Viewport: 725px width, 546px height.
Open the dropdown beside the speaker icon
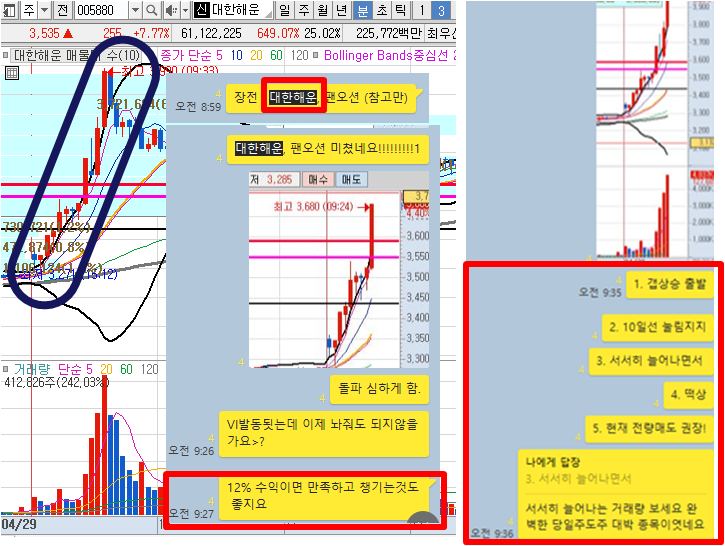coord(185,10)
